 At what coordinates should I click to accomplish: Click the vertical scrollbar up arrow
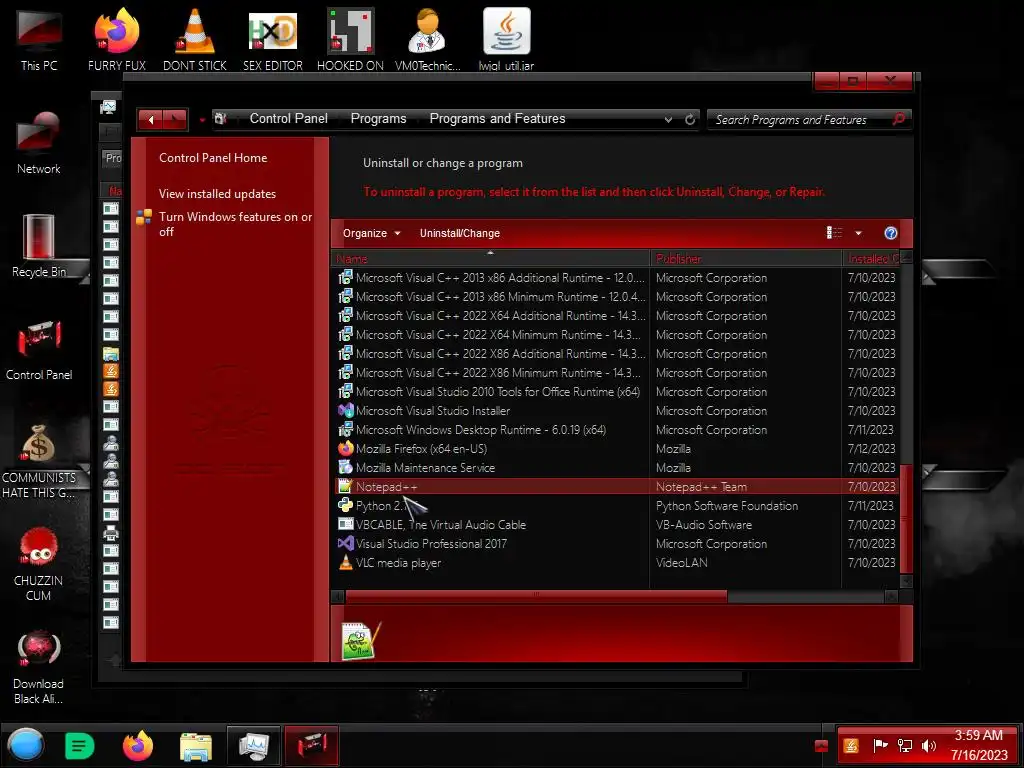[x=906, y=257]
